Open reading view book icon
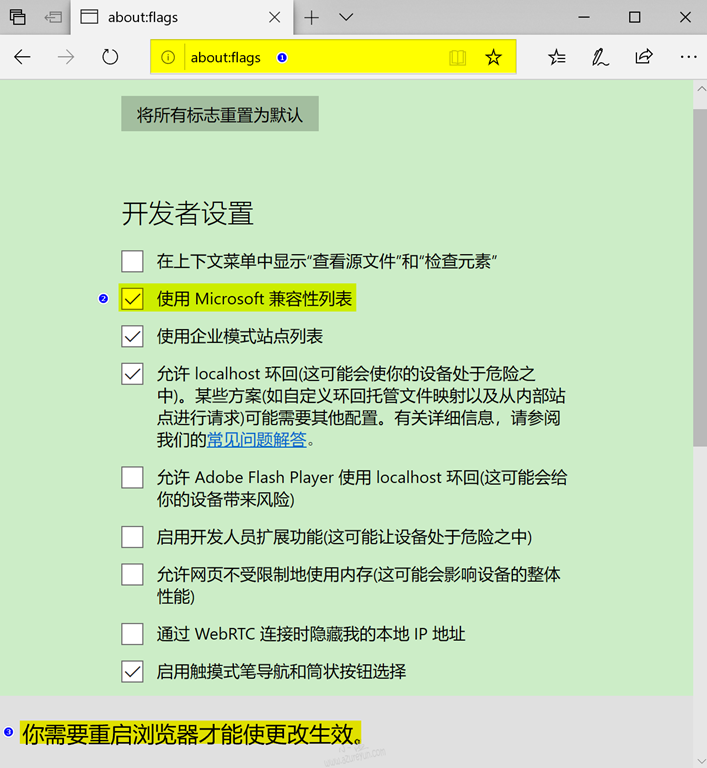The image size is (707, 768). click(457, 57)
